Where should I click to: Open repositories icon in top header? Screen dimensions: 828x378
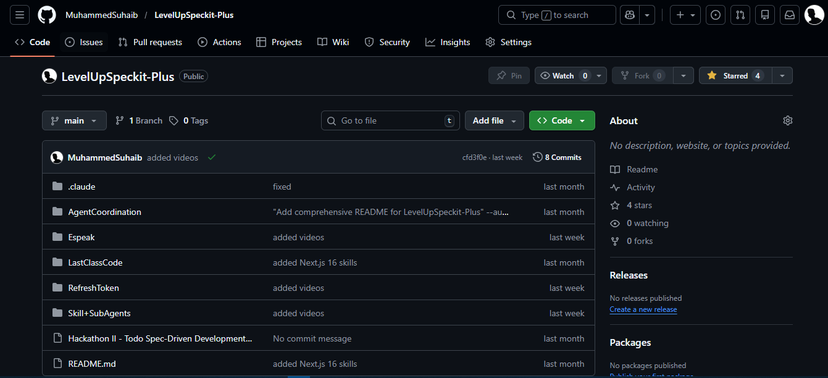pyautogui.click(x=765, y=15)
